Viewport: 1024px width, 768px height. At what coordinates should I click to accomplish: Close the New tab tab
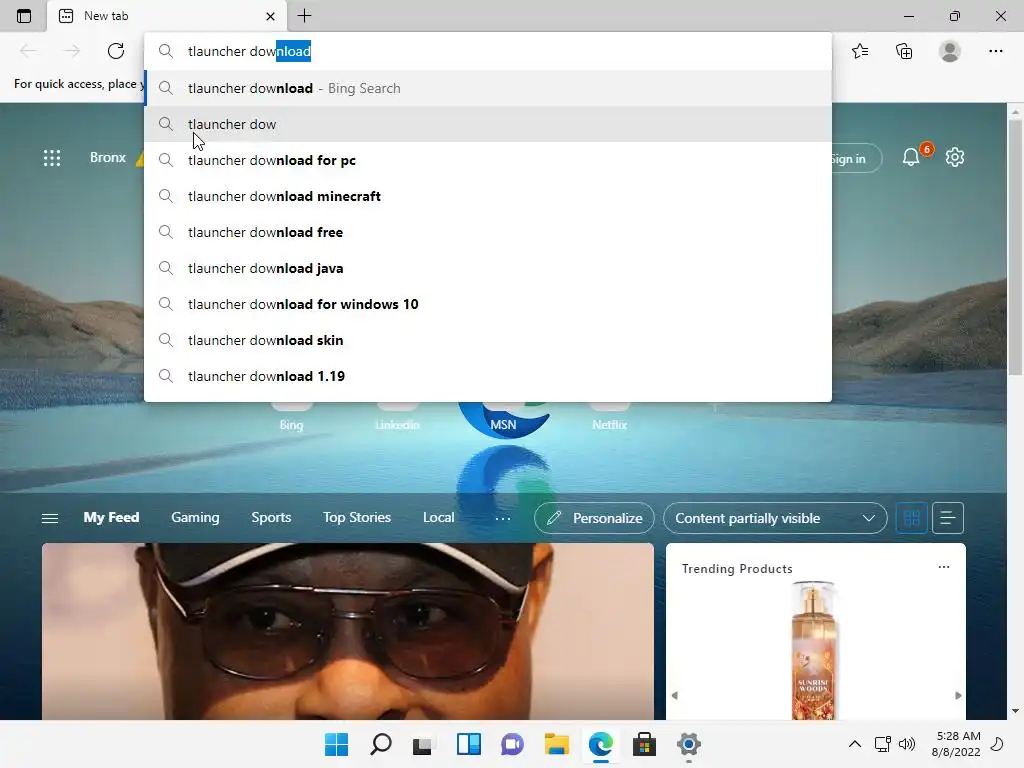(270, 16)
